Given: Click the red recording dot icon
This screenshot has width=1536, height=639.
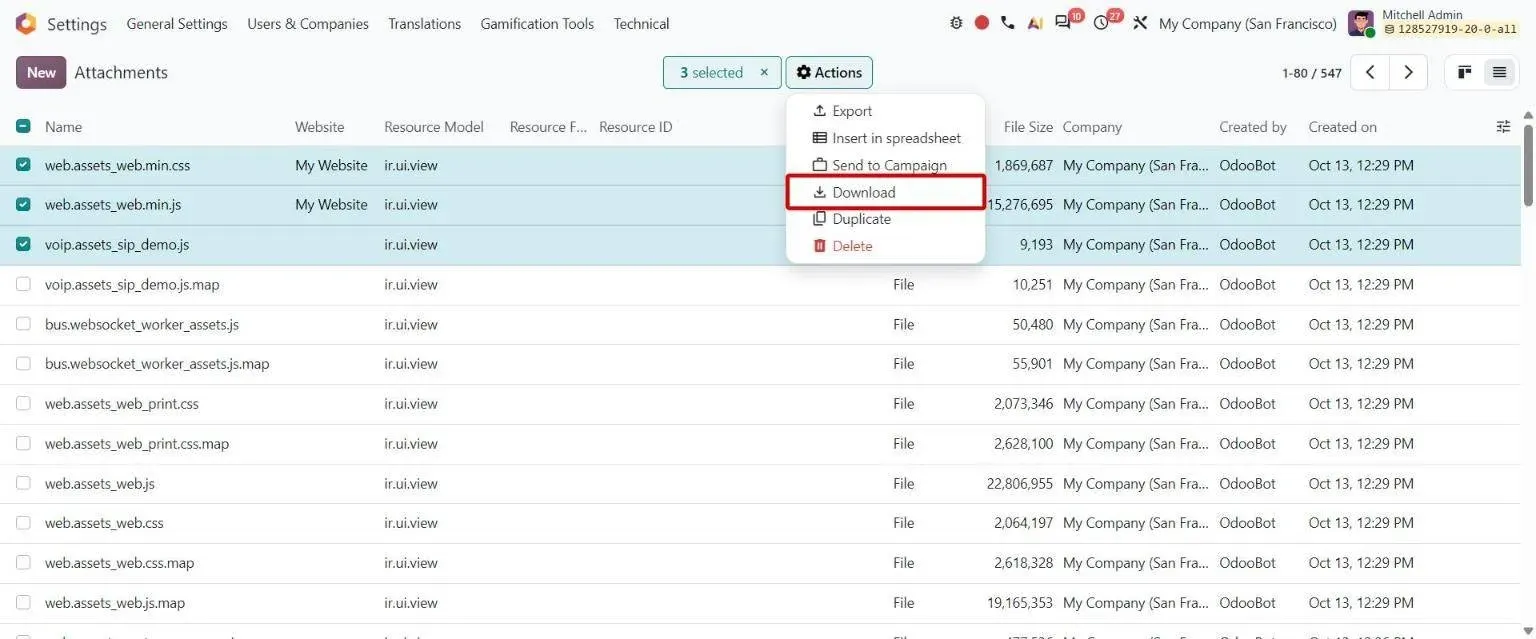Looking at the screenshot, I should [x=982, y=23].
